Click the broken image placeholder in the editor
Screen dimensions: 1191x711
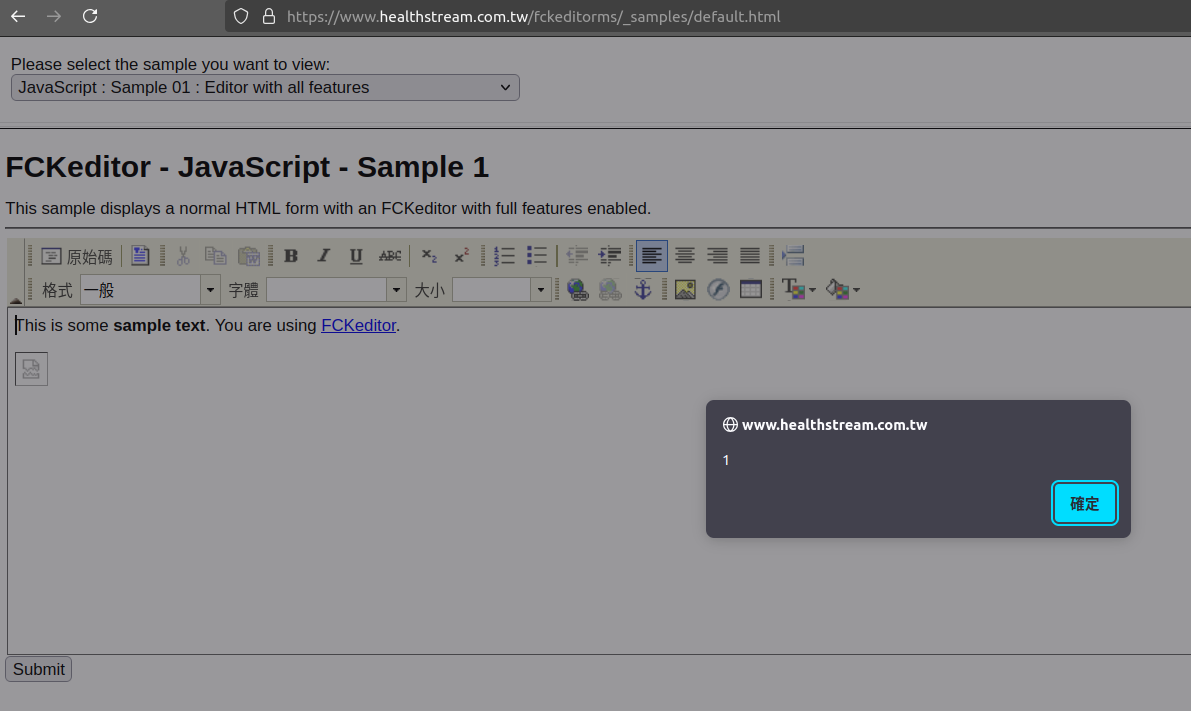(31, 369)
